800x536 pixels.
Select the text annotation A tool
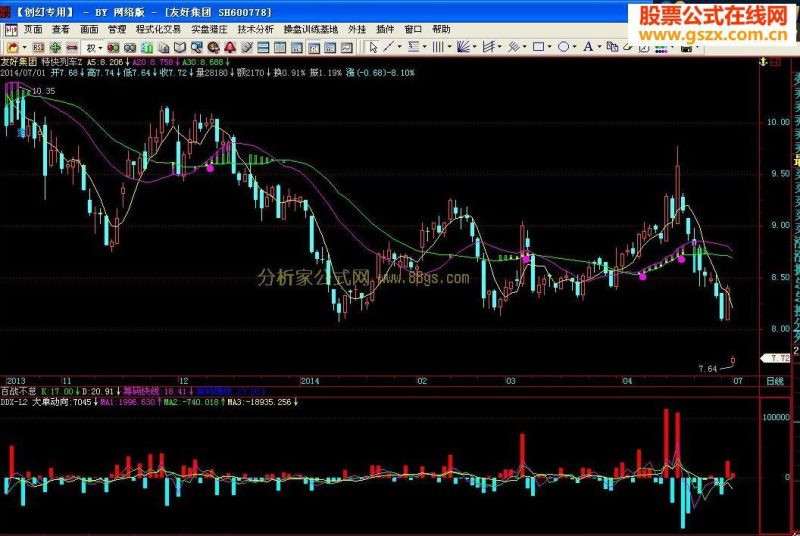[x=588, y=47]
